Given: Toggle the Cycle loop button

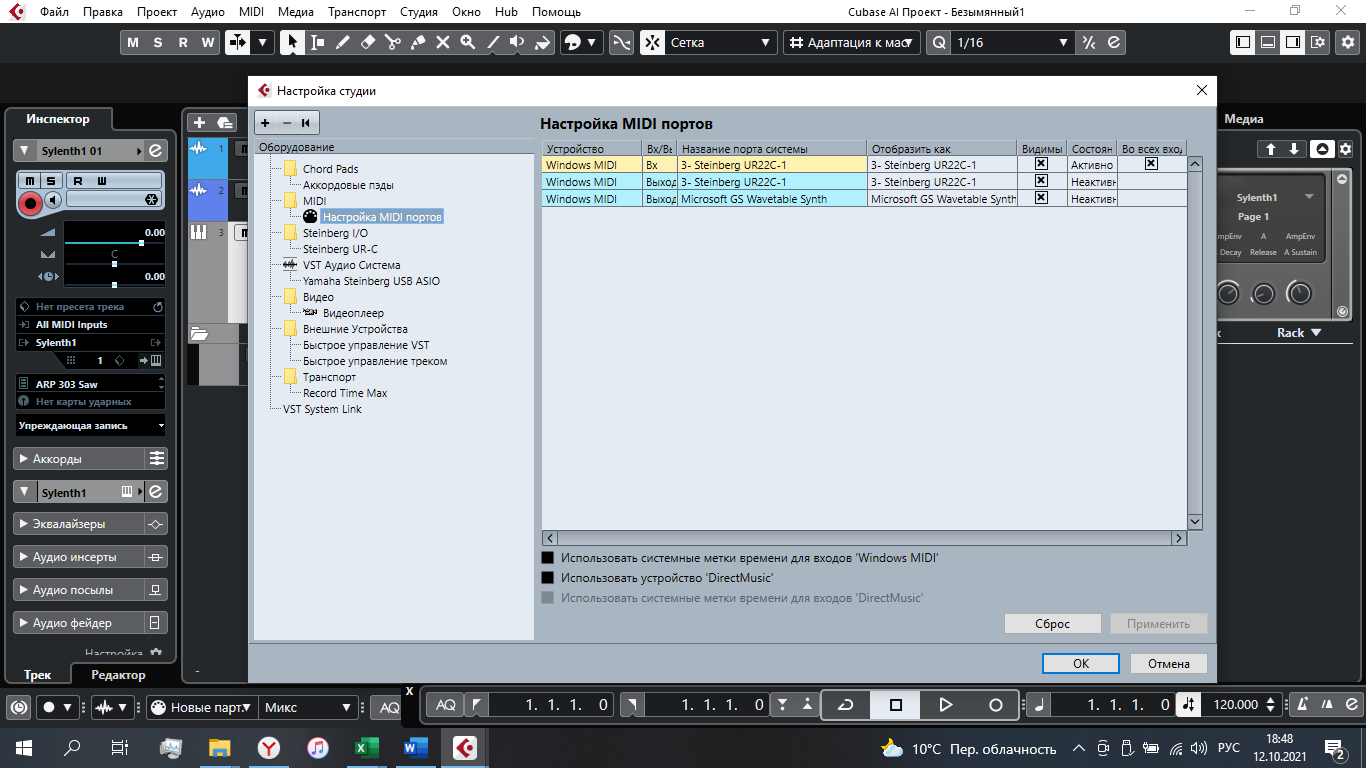Looking at the screenshot, I should [846, 705].
